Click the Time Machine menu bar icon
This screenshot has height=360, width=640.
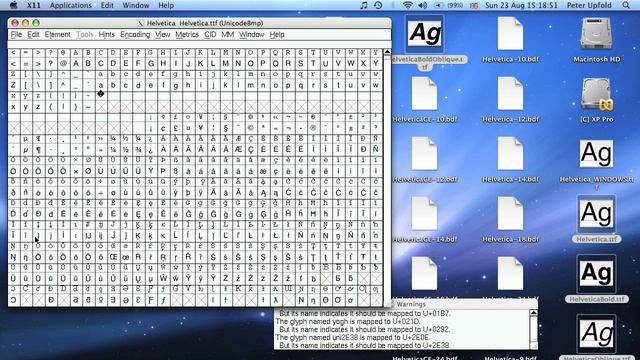tap(378, 5)
